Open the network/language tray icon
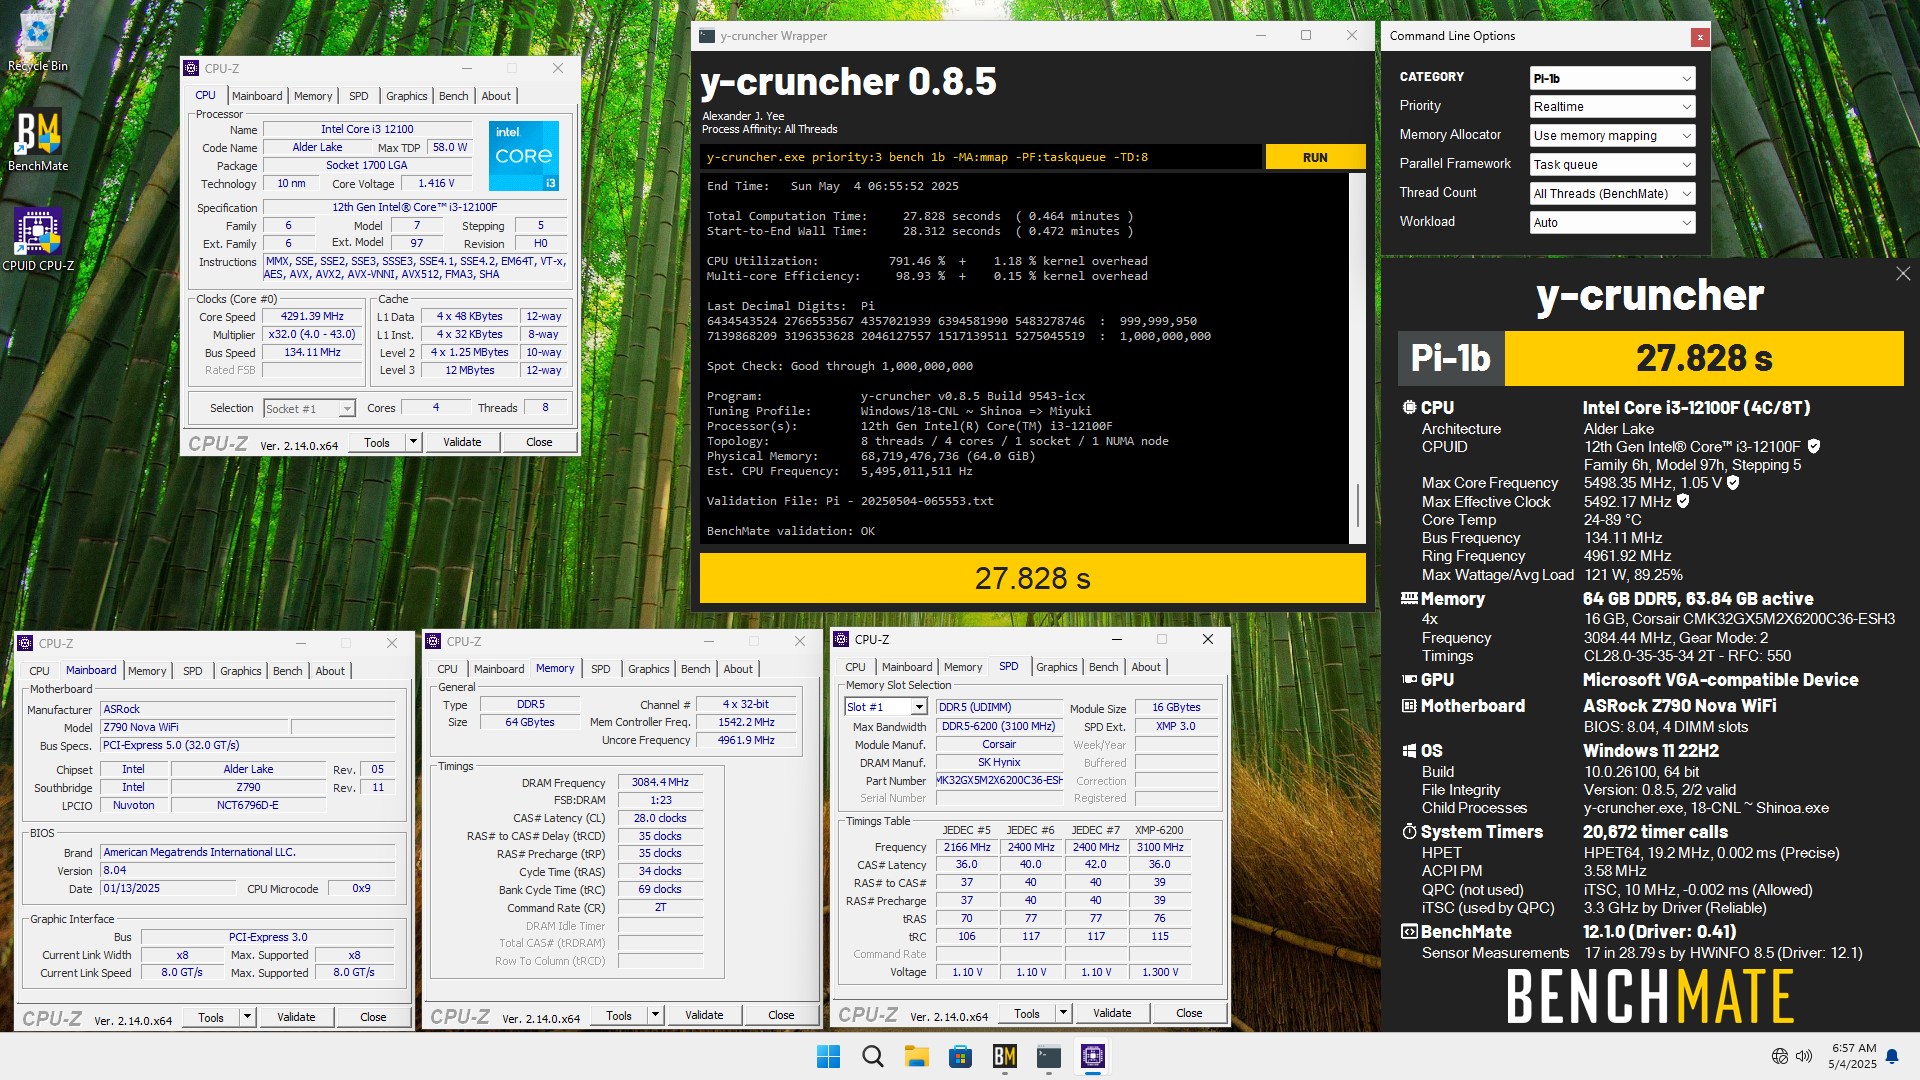 [x=1780, y=1056]
